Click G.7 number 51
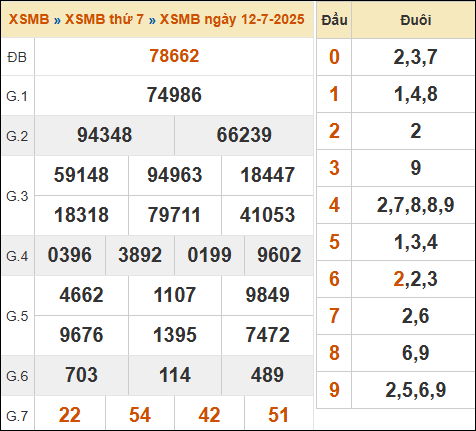476x431 pixels. 278,415
